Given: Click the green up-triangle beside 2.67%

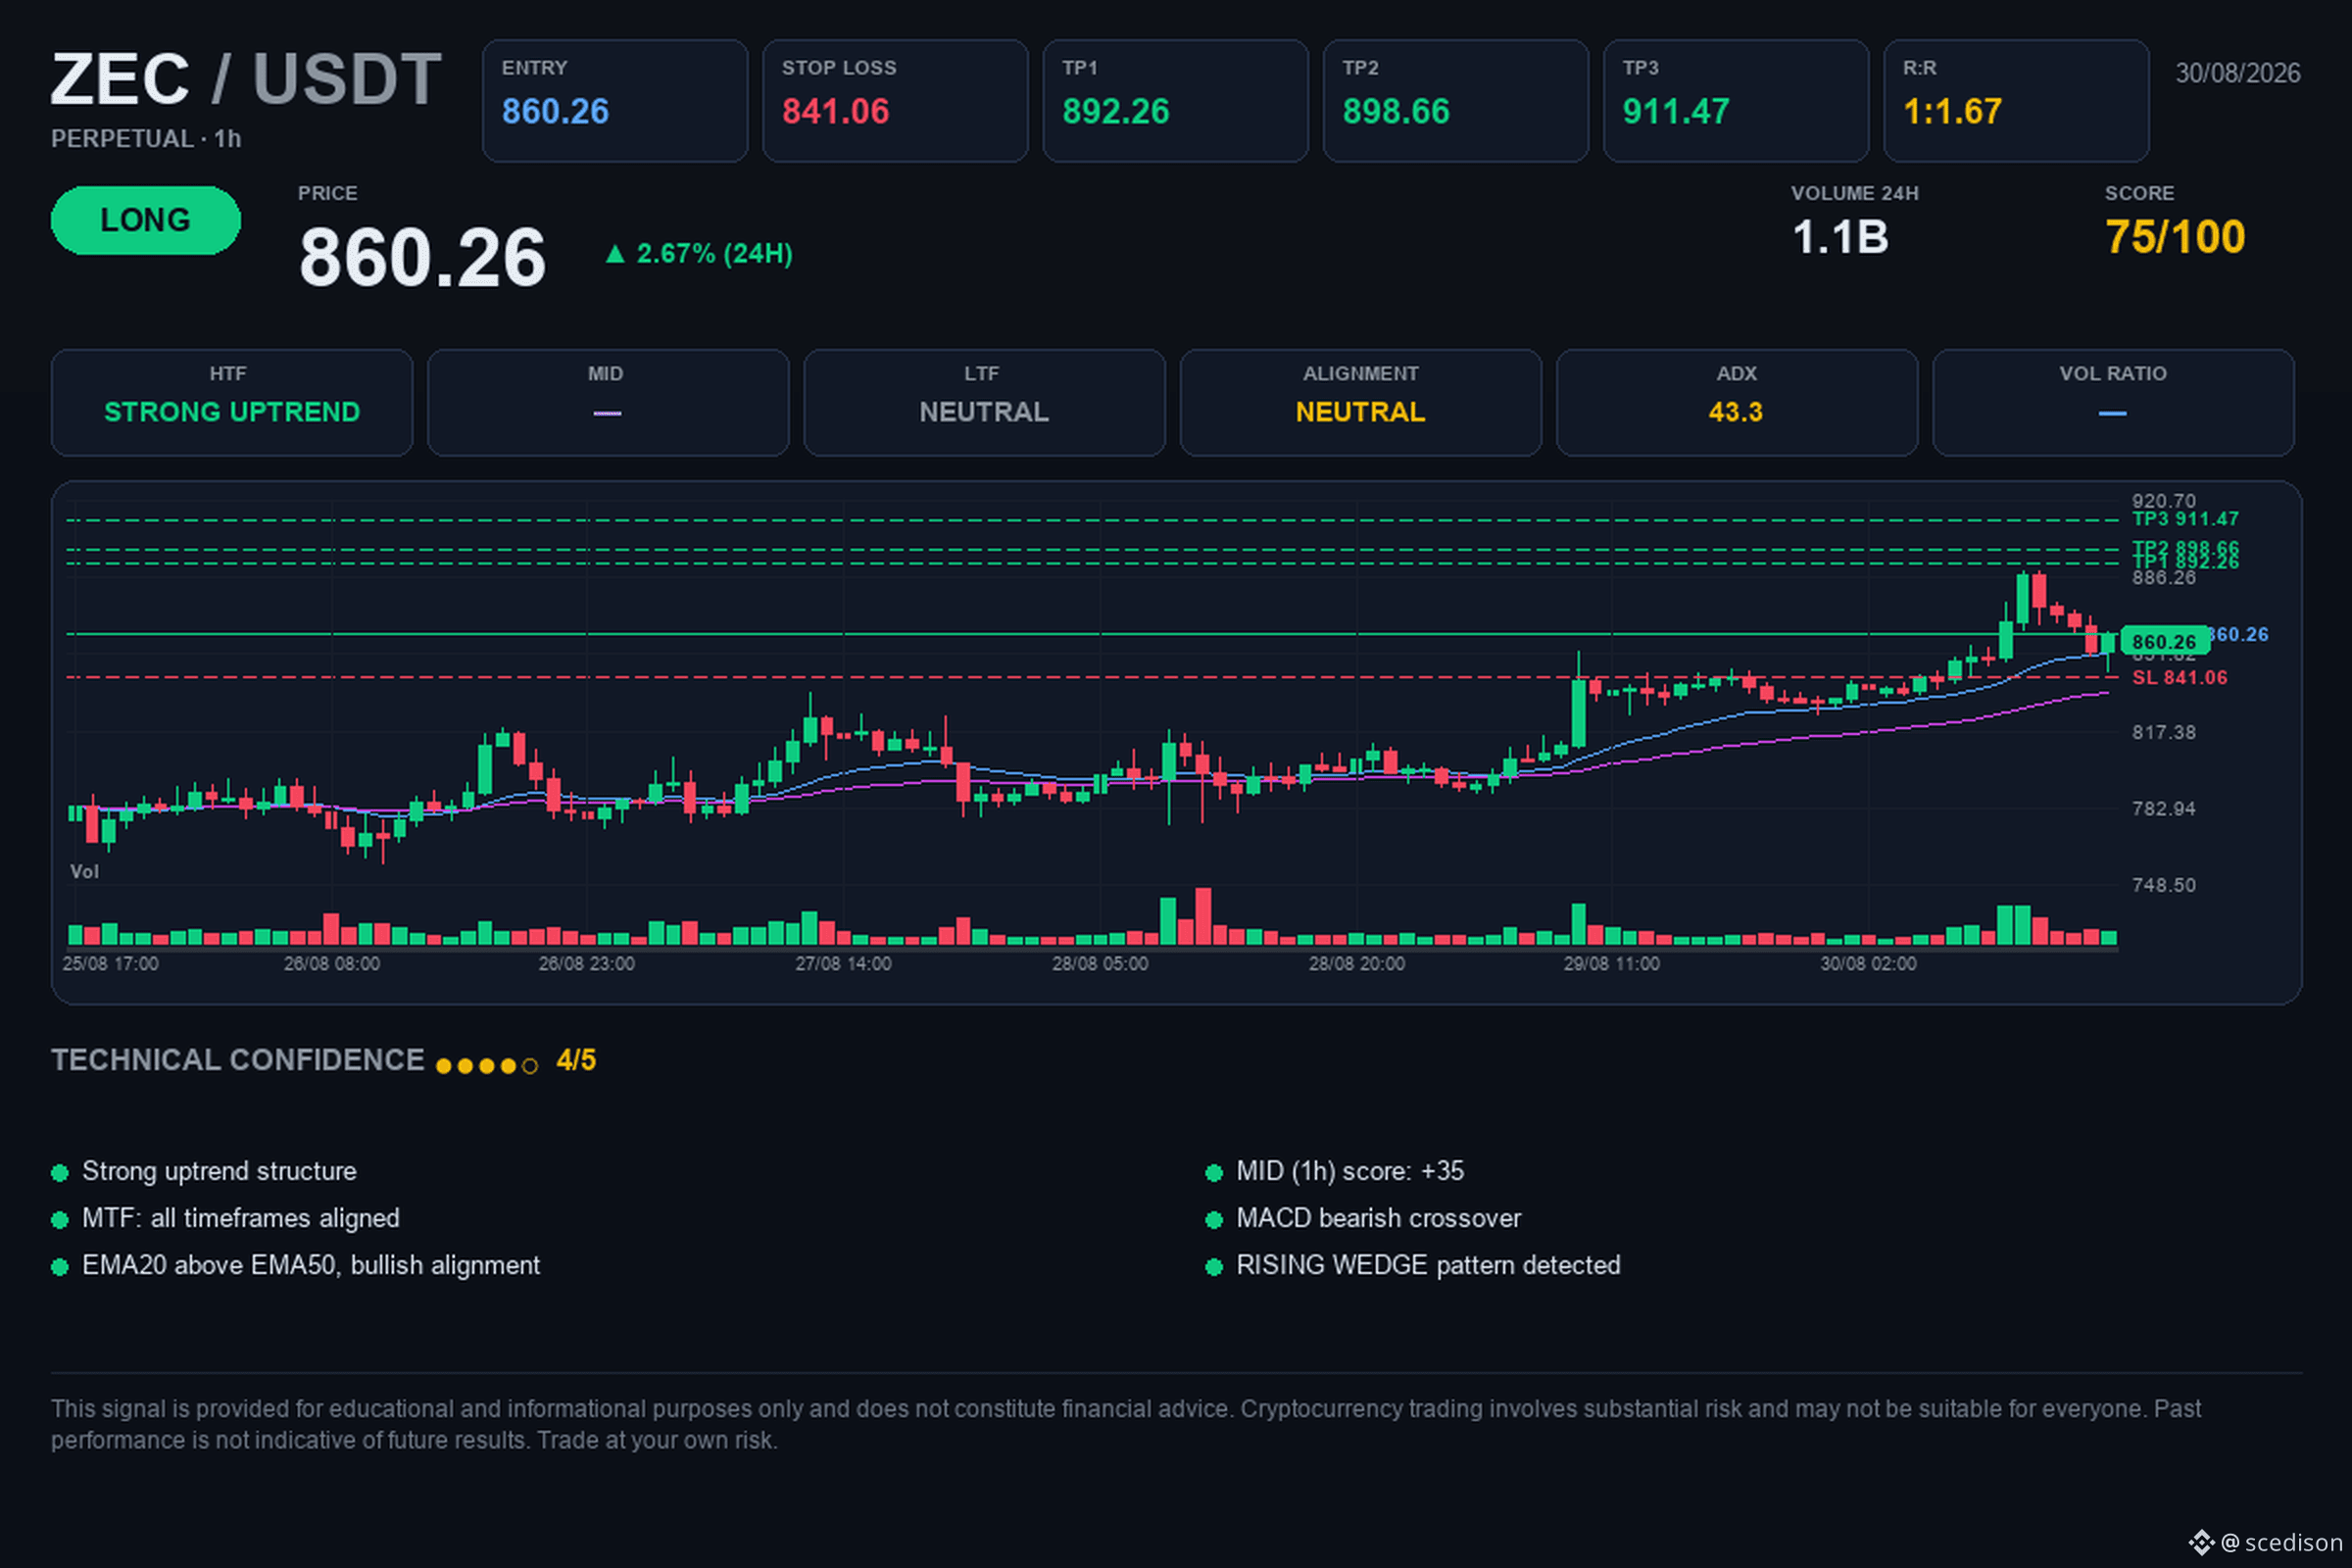Looking at the screenshot, I should (x=615, y=254).
